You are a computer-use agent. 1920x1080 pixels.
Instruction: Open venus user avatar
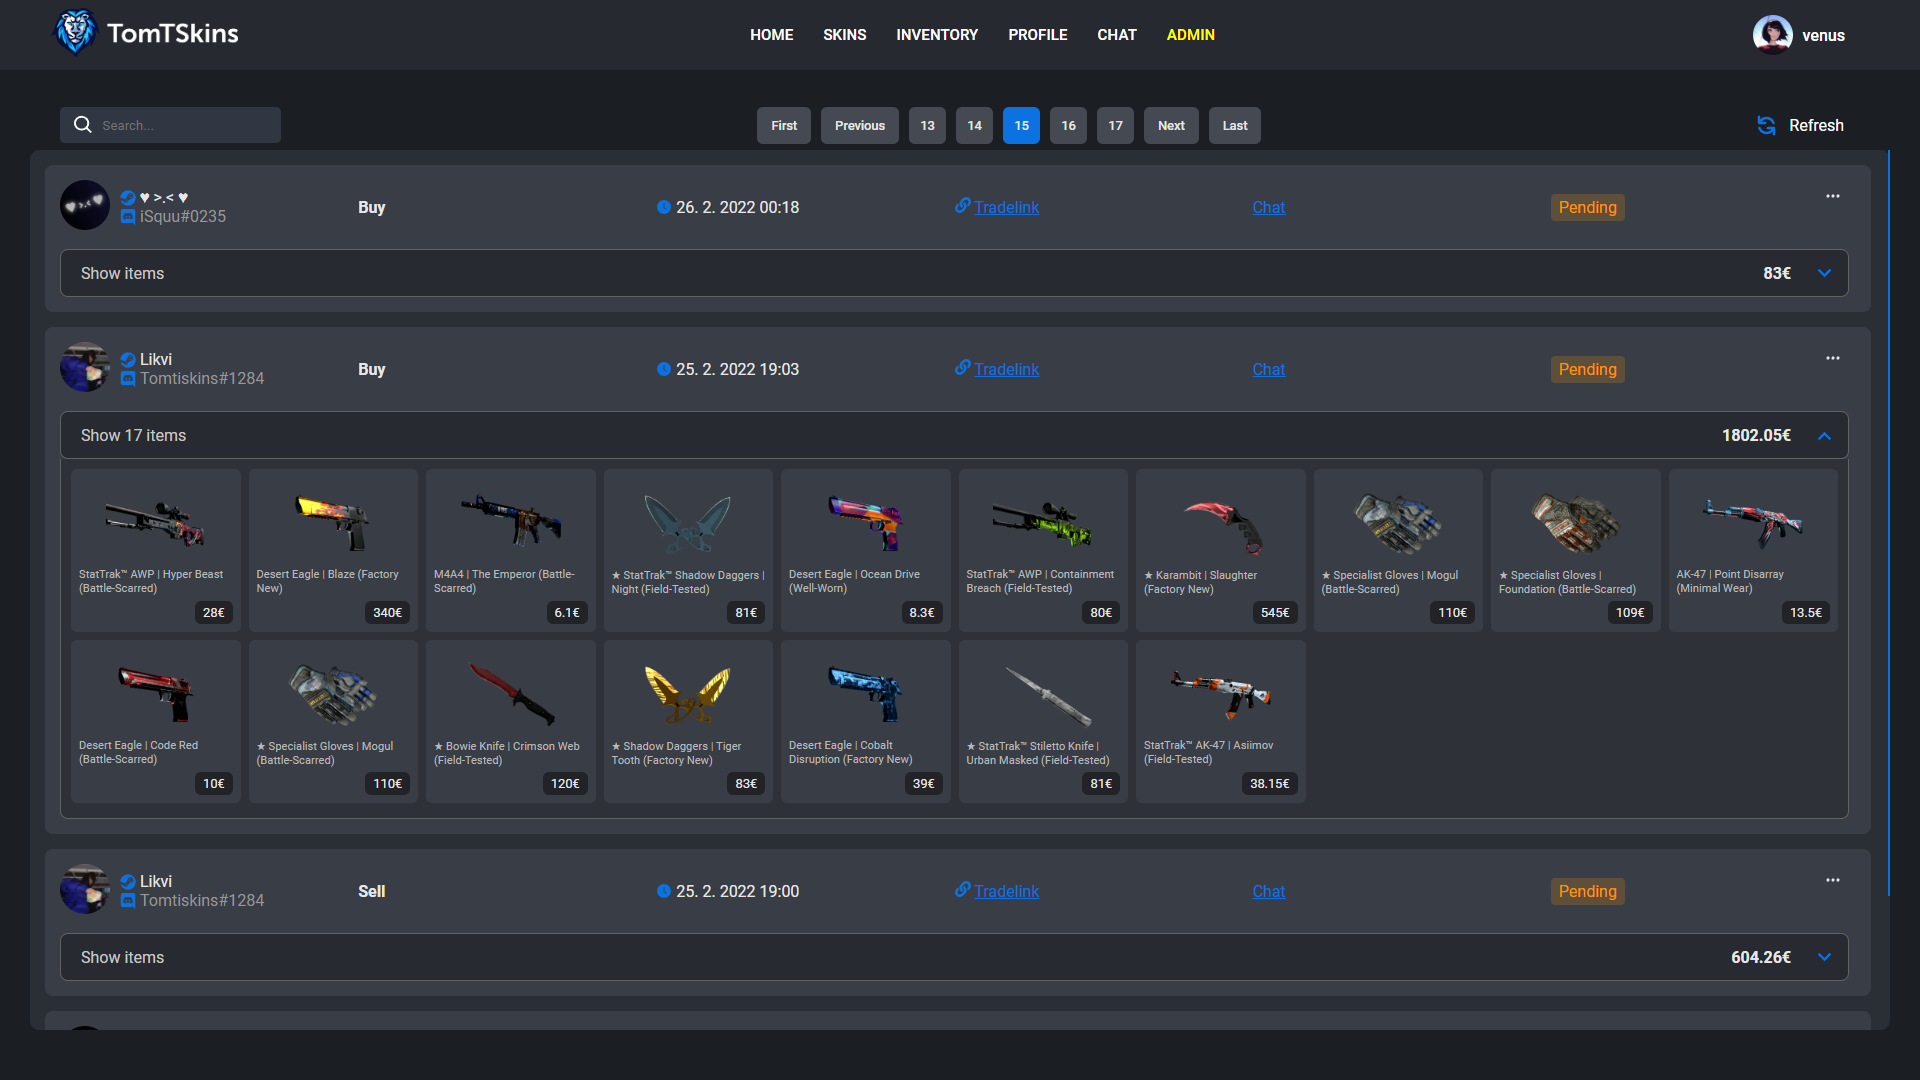pos(1772,35)
